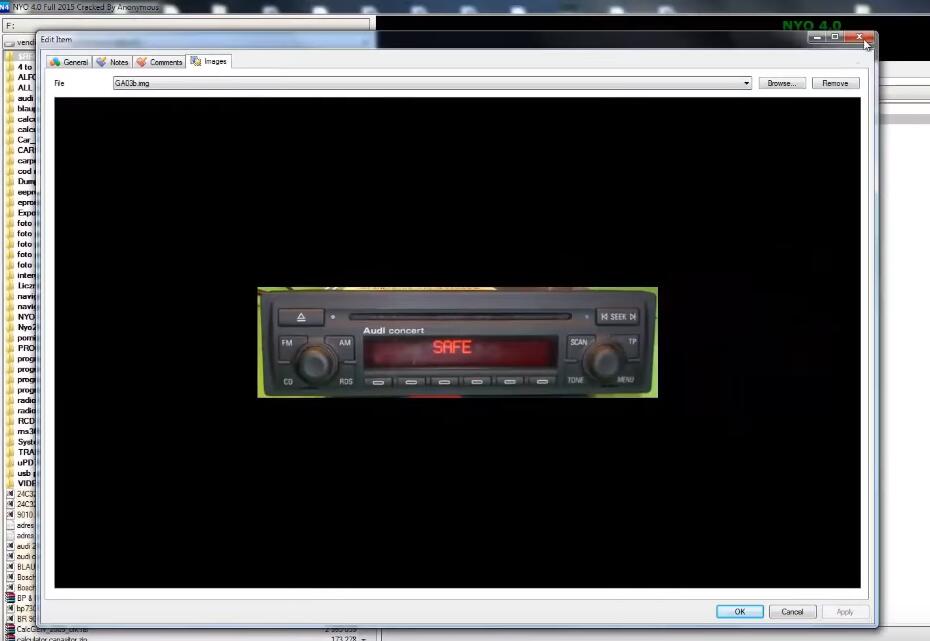
Task: Click the 'vend' drive row in file list
Action: (x=19, y=42)
